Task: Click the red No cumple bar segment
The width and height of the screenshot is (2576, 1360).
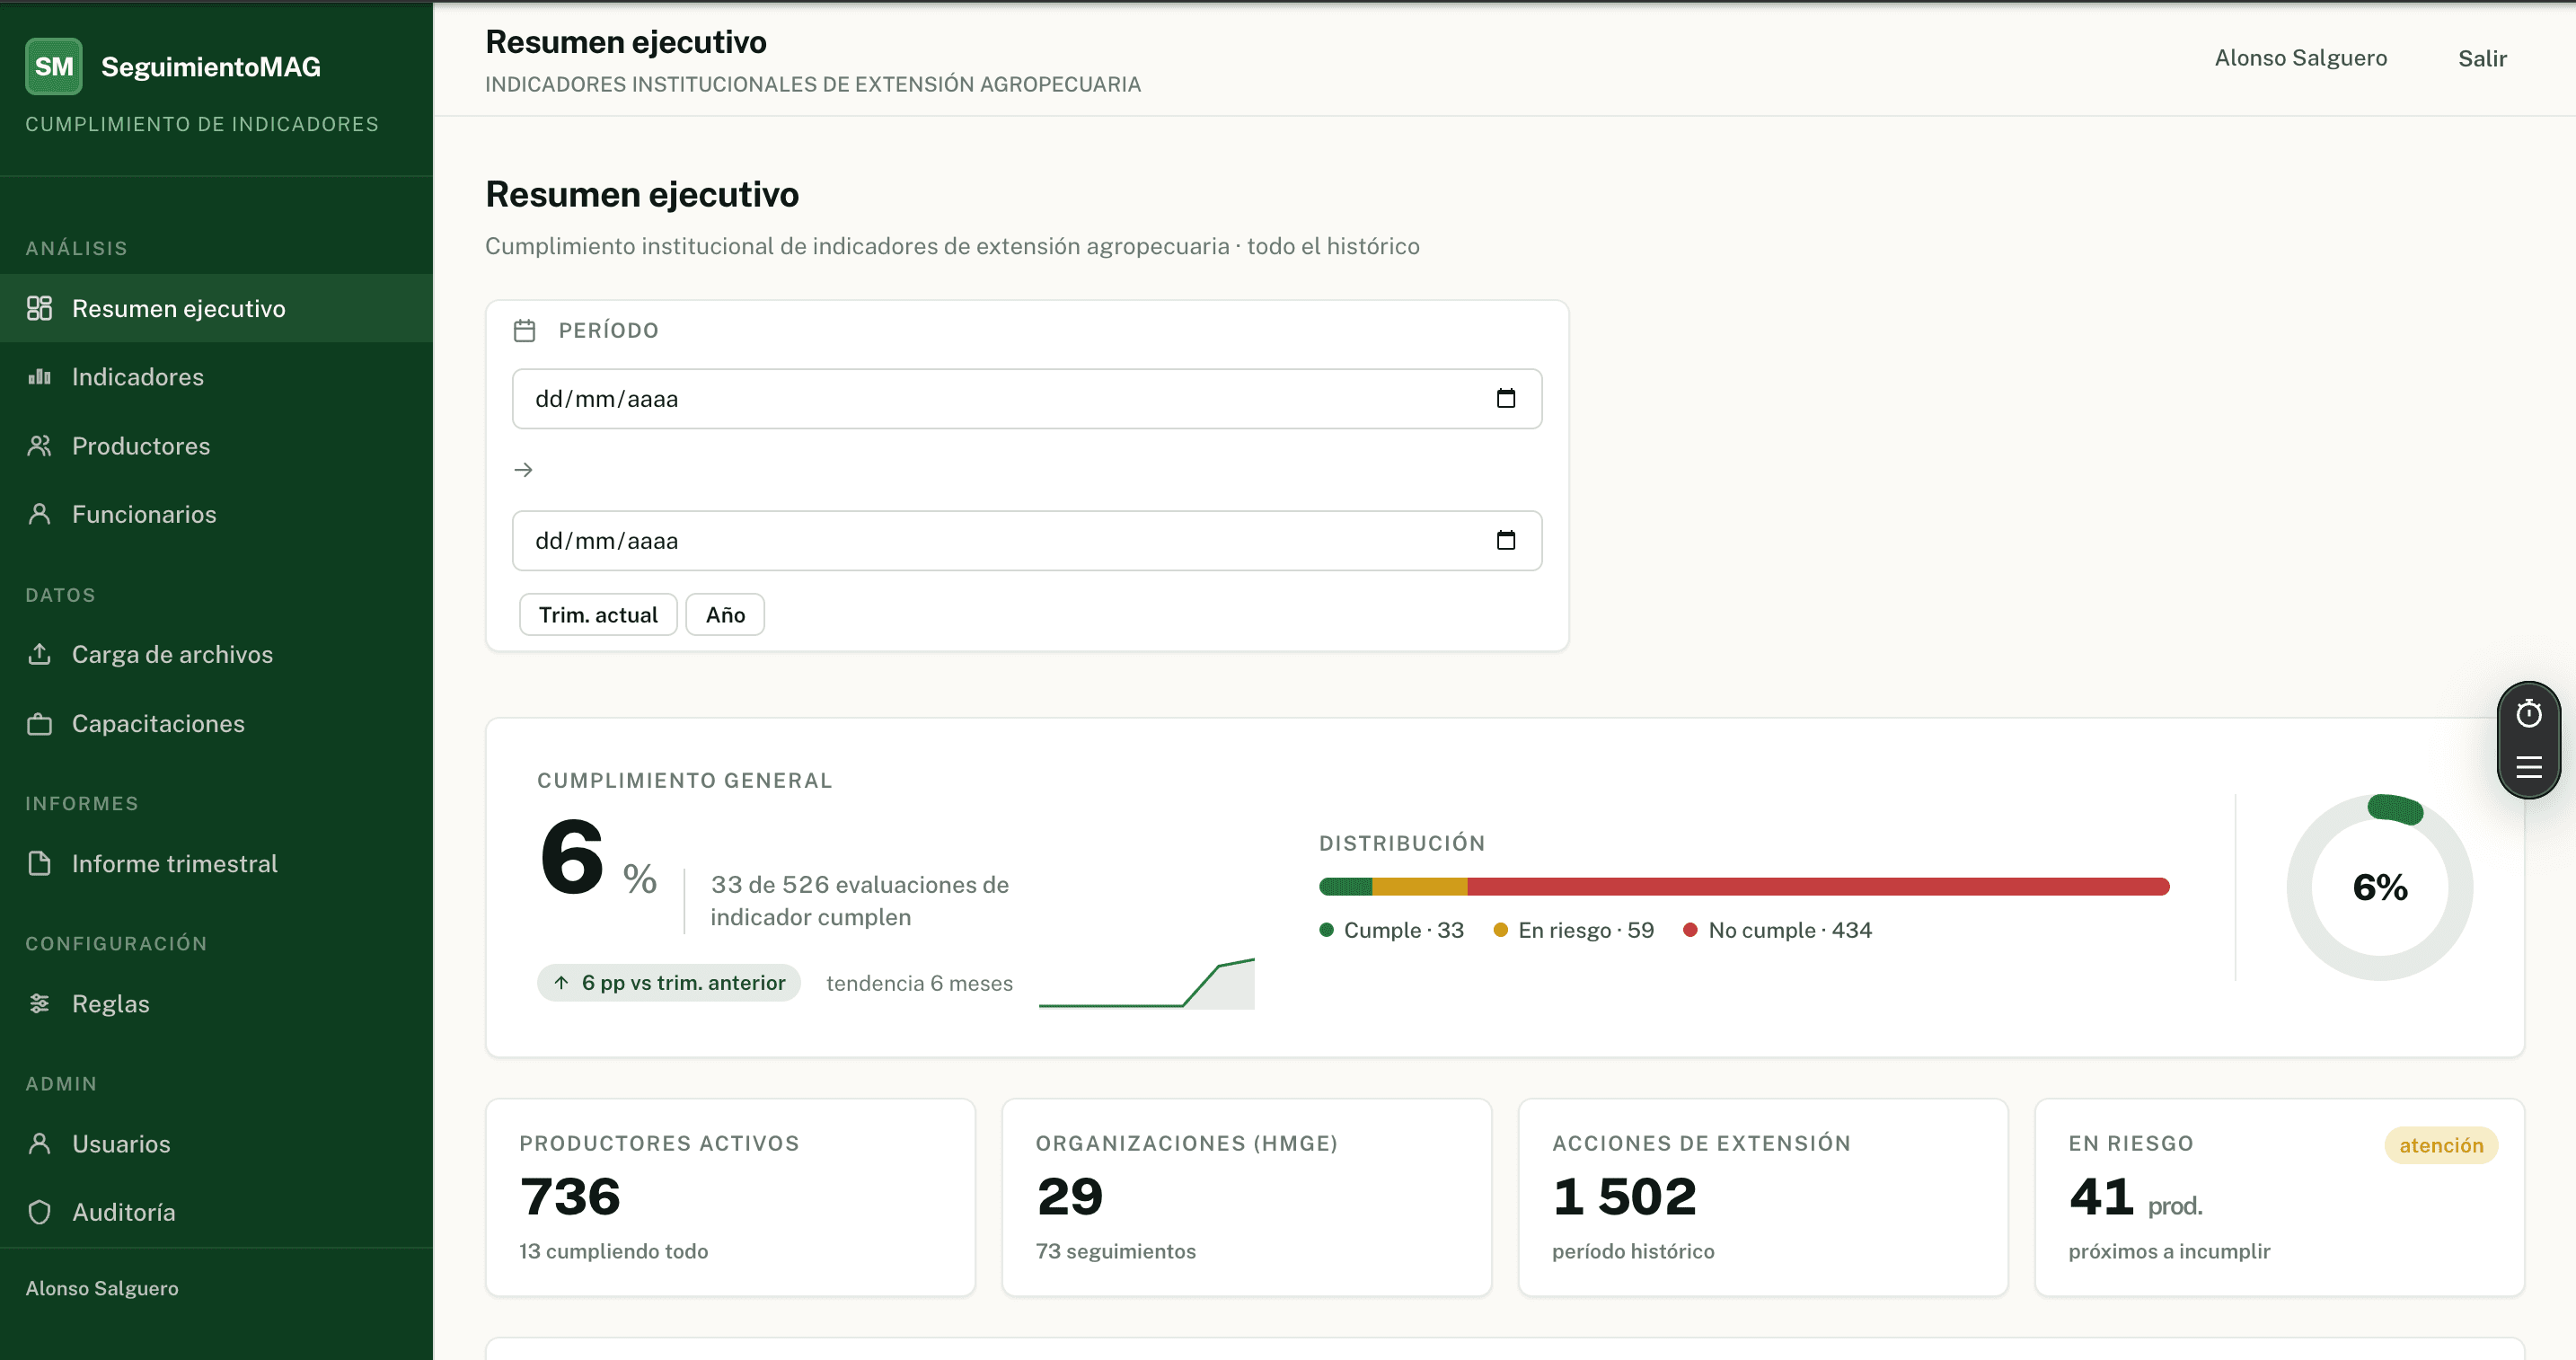Action: click(x=1818, y=886)
